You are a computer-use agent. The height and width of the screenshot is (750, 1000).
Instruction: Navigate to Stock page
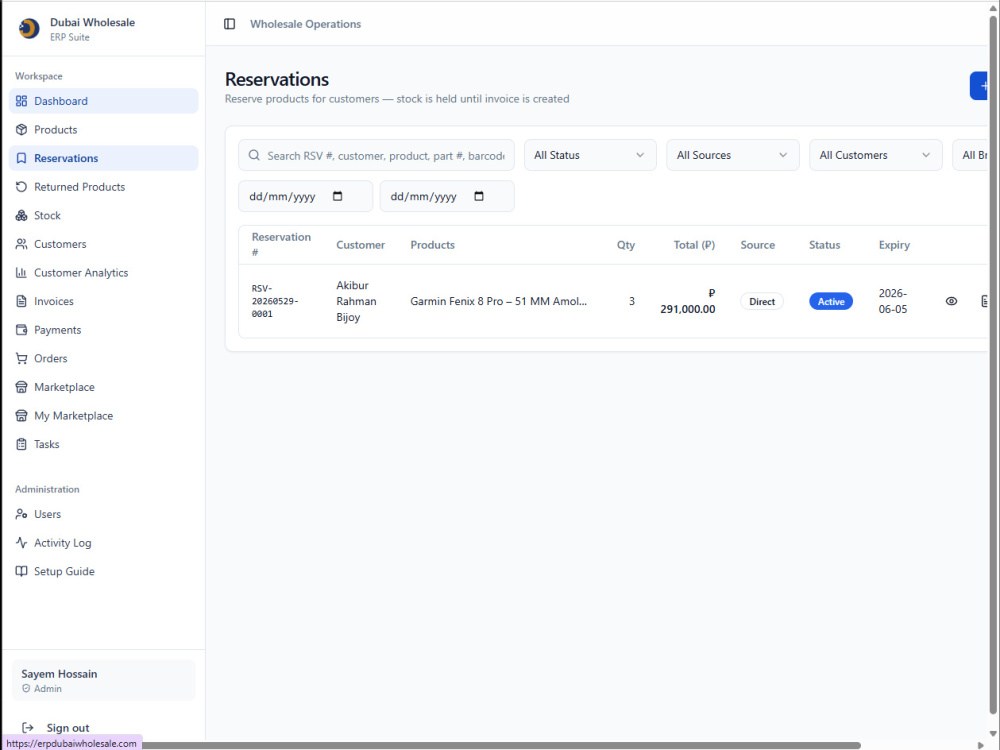104,216
